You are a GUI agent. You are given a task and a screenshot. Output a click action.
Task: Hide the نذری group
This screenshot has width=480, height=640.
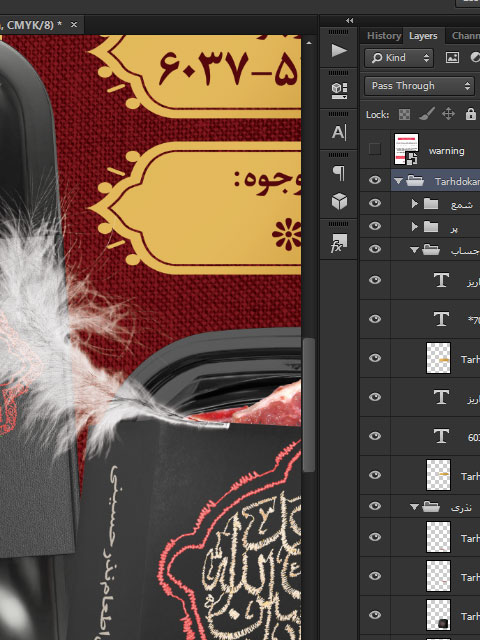pyautogui.click(x=375, y=506)
